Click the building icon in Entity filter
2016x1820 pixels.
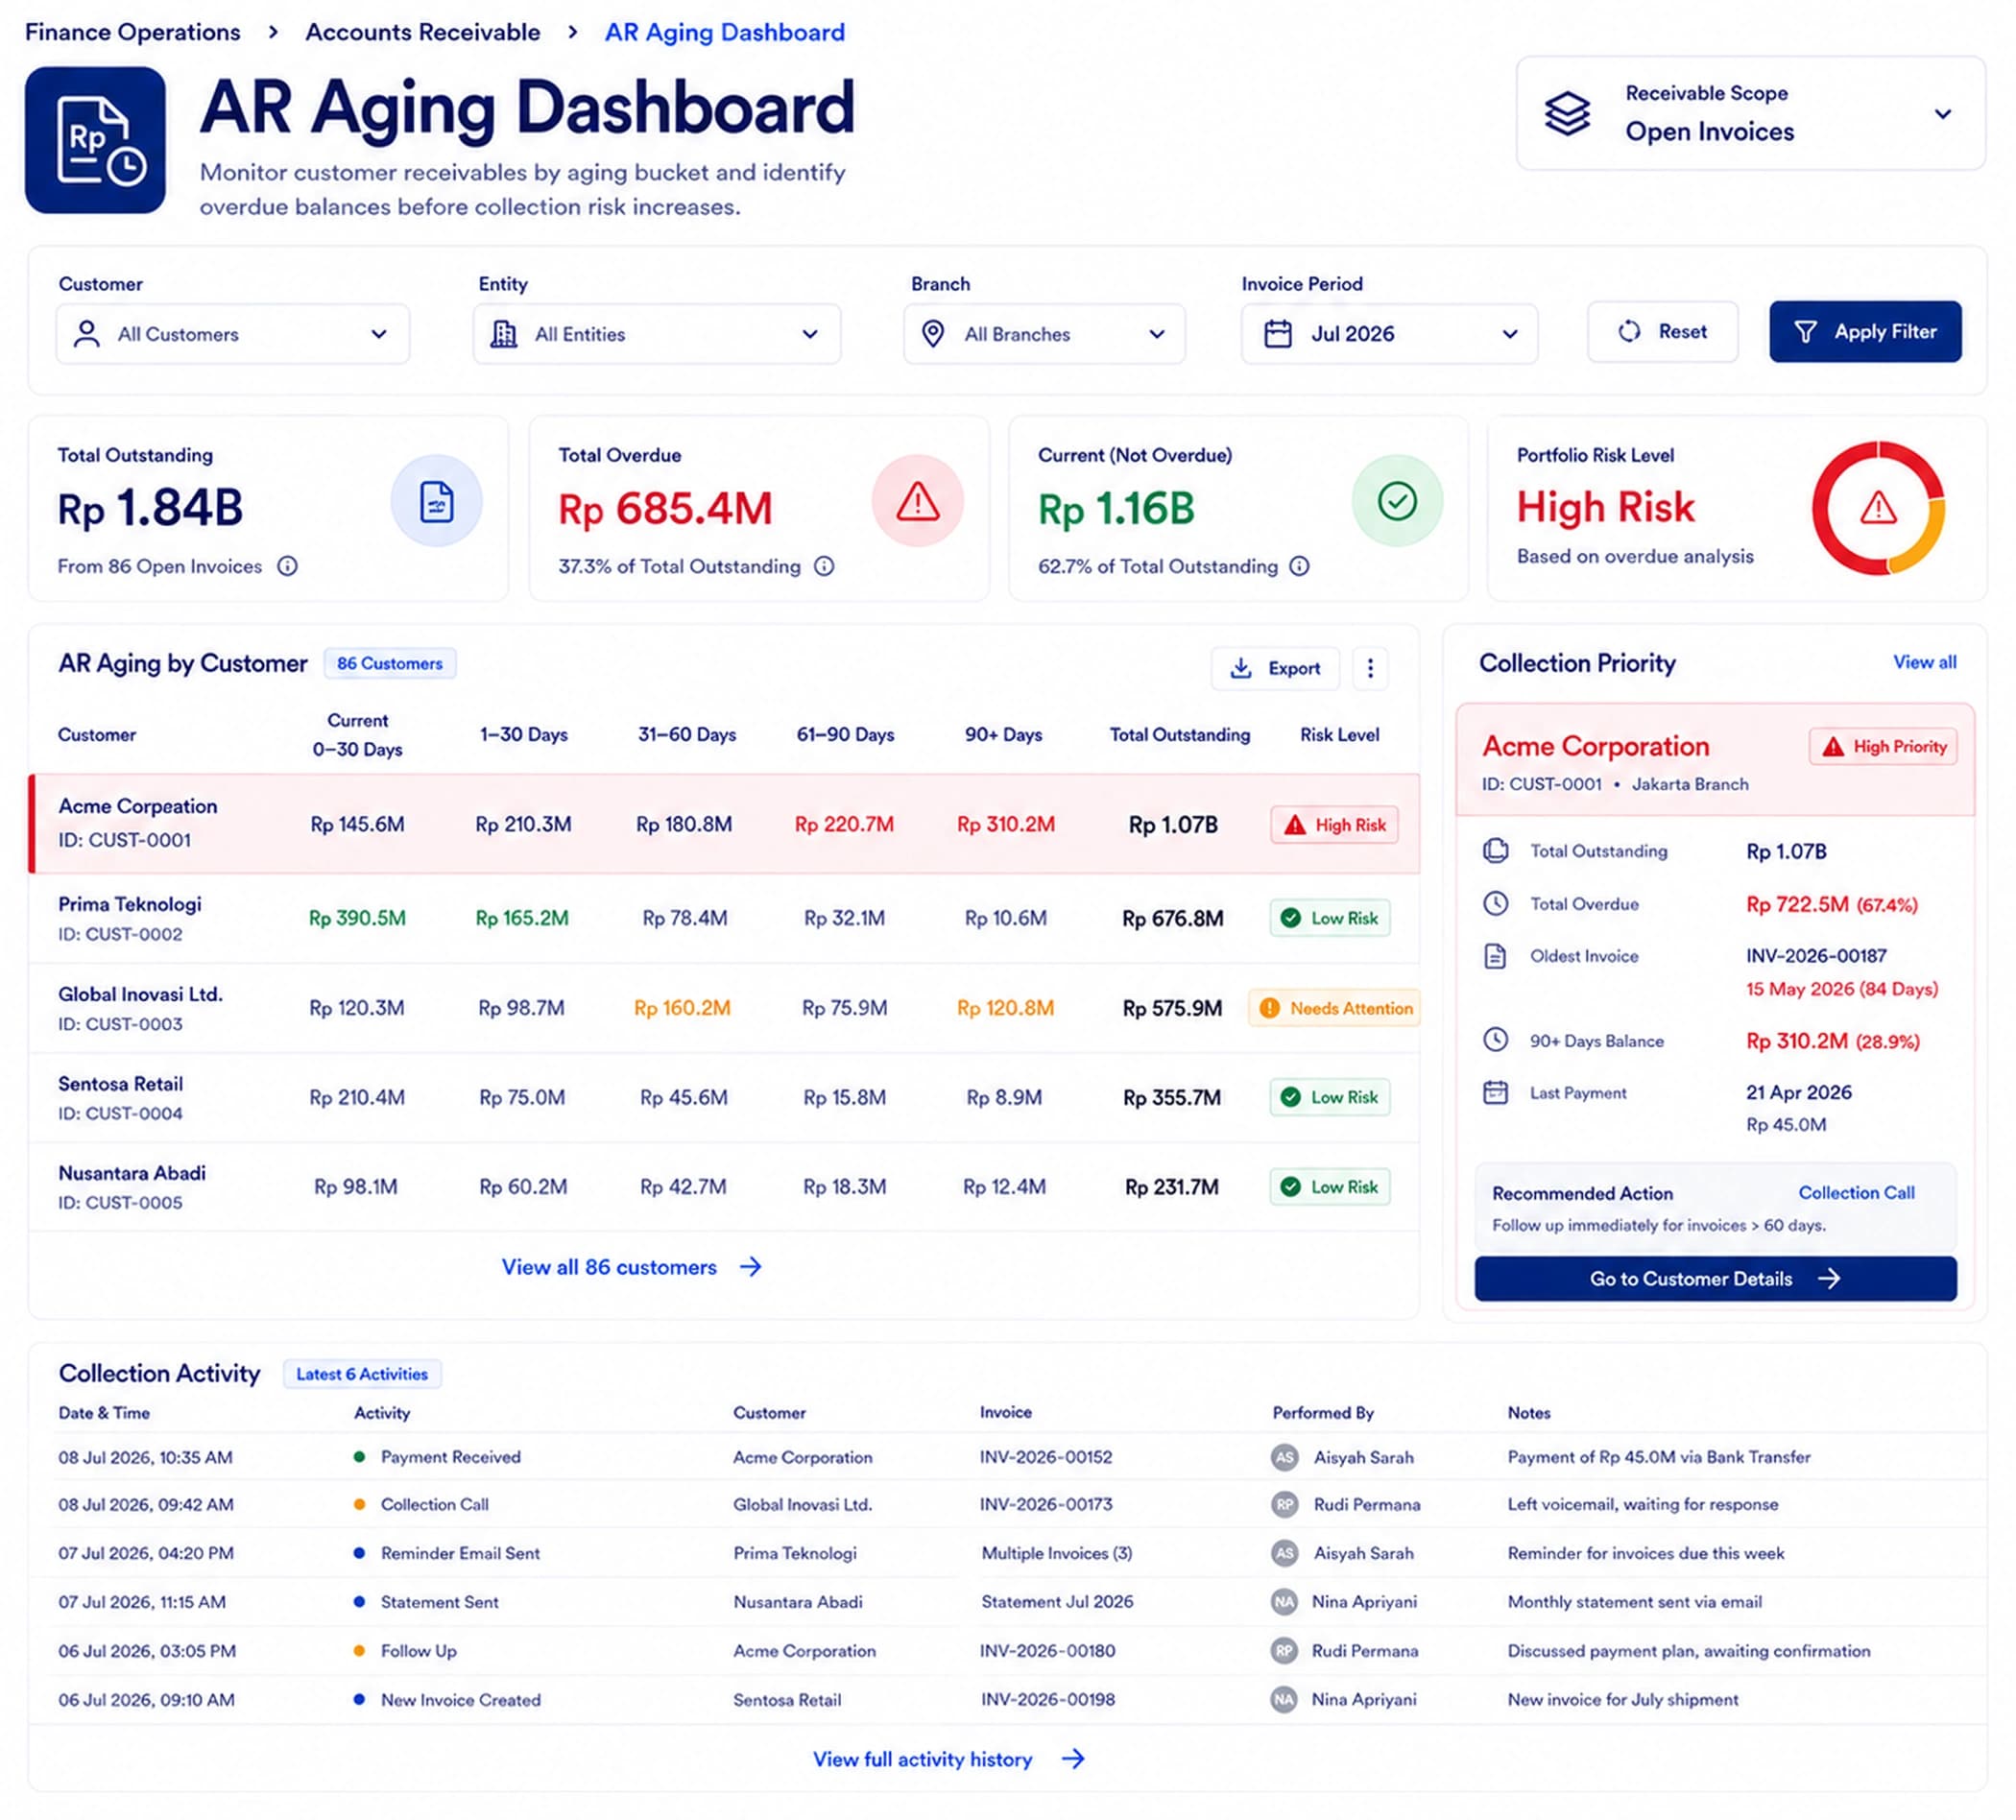click(x=504, y=334)
